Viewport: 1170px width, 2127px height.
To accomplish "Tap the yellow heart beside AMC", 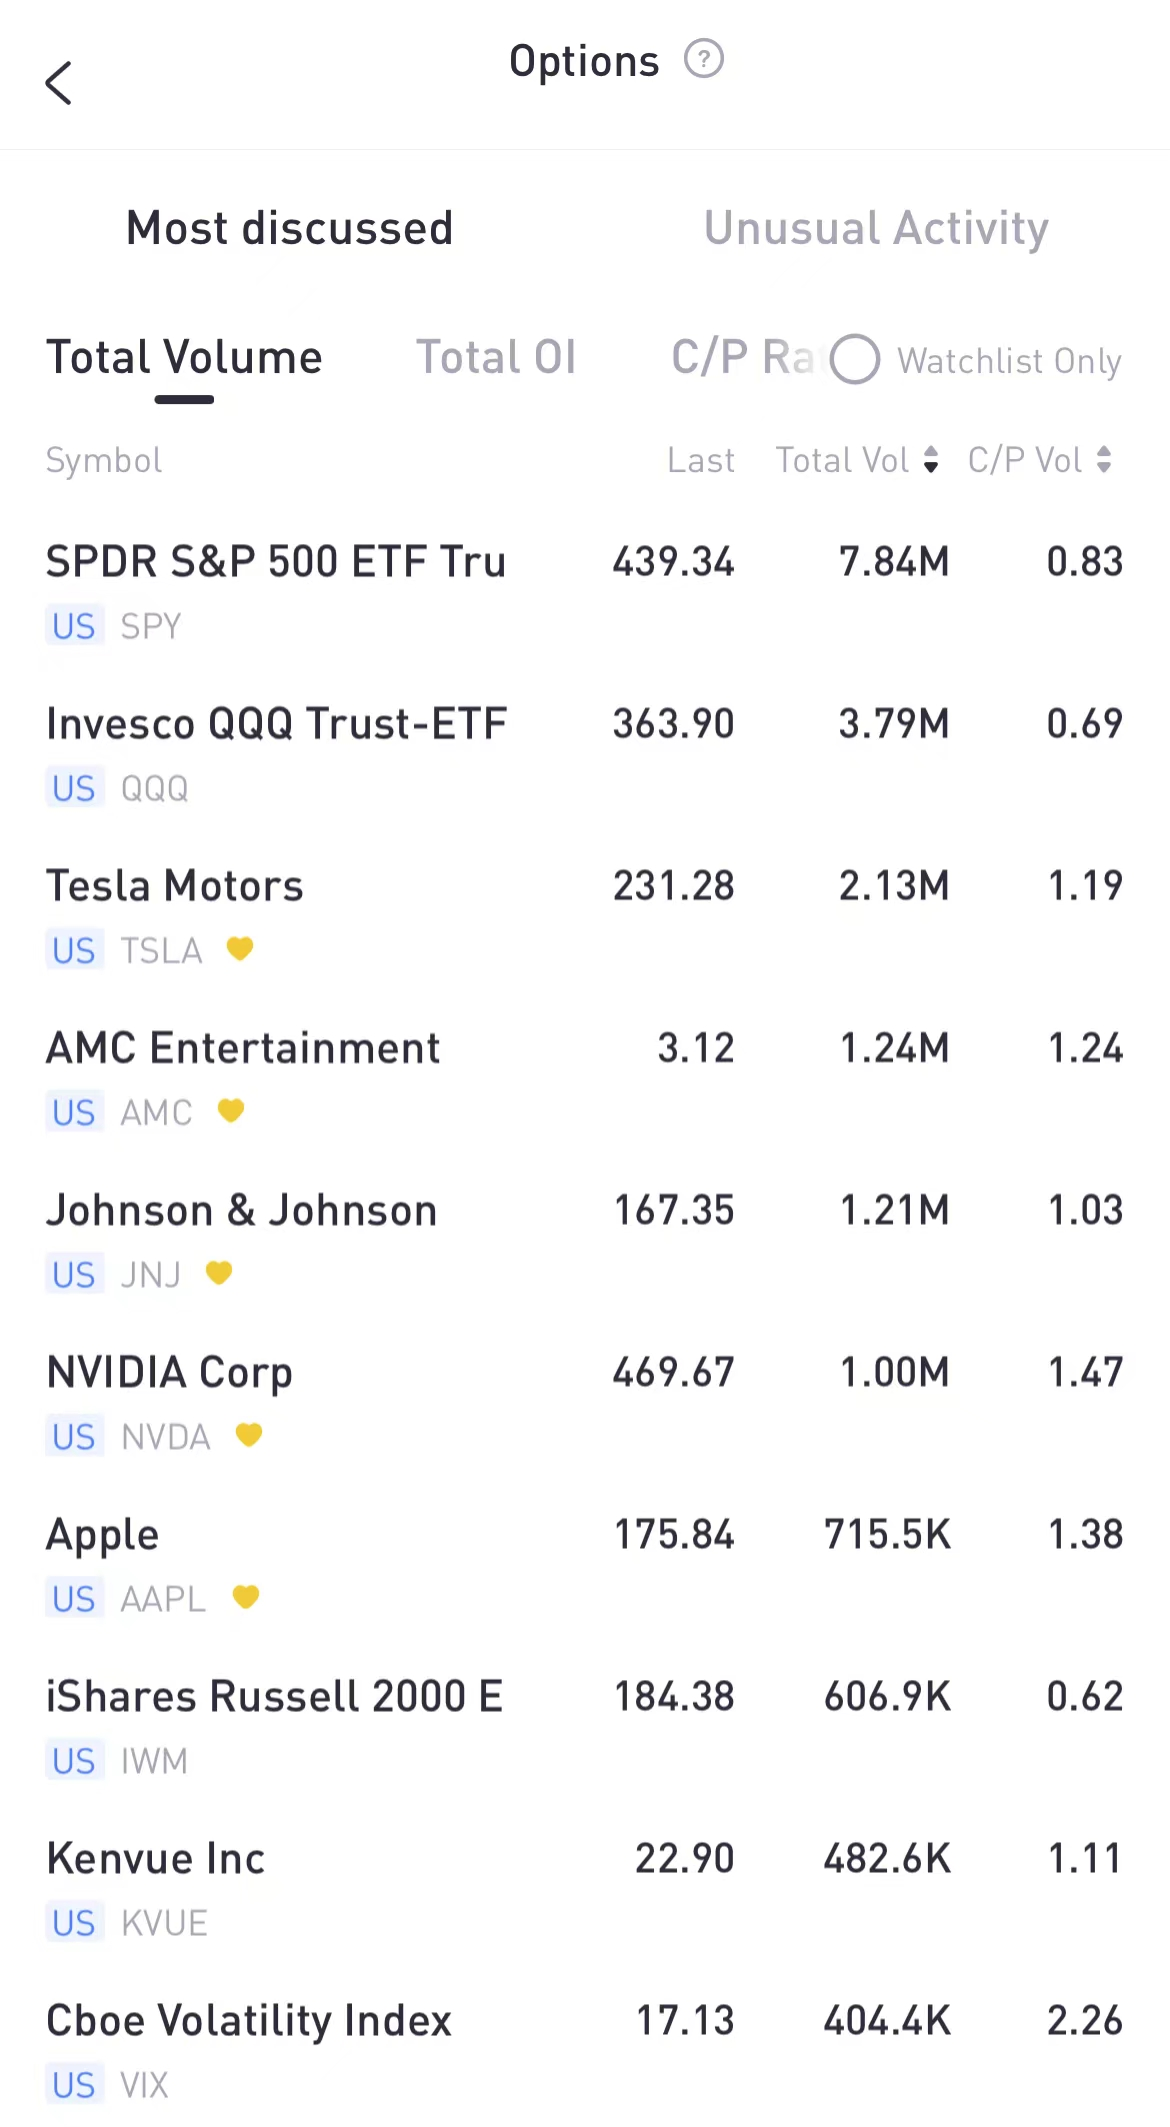I will pos(231,1110).
